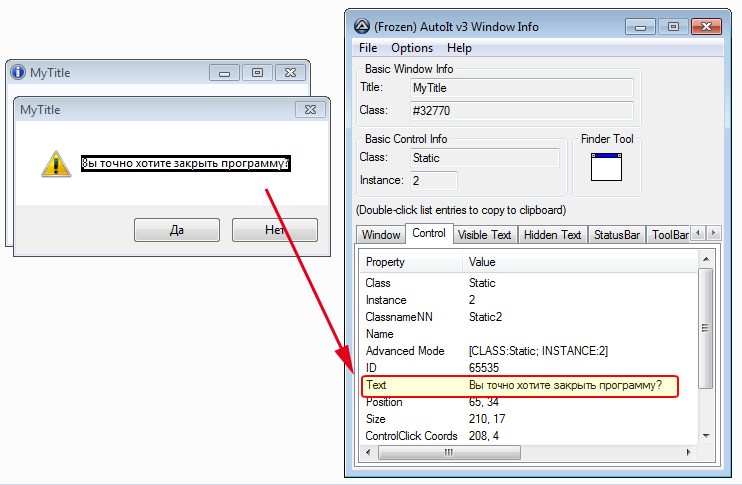
Task: Open the Options menu
Action: (412, 48)
